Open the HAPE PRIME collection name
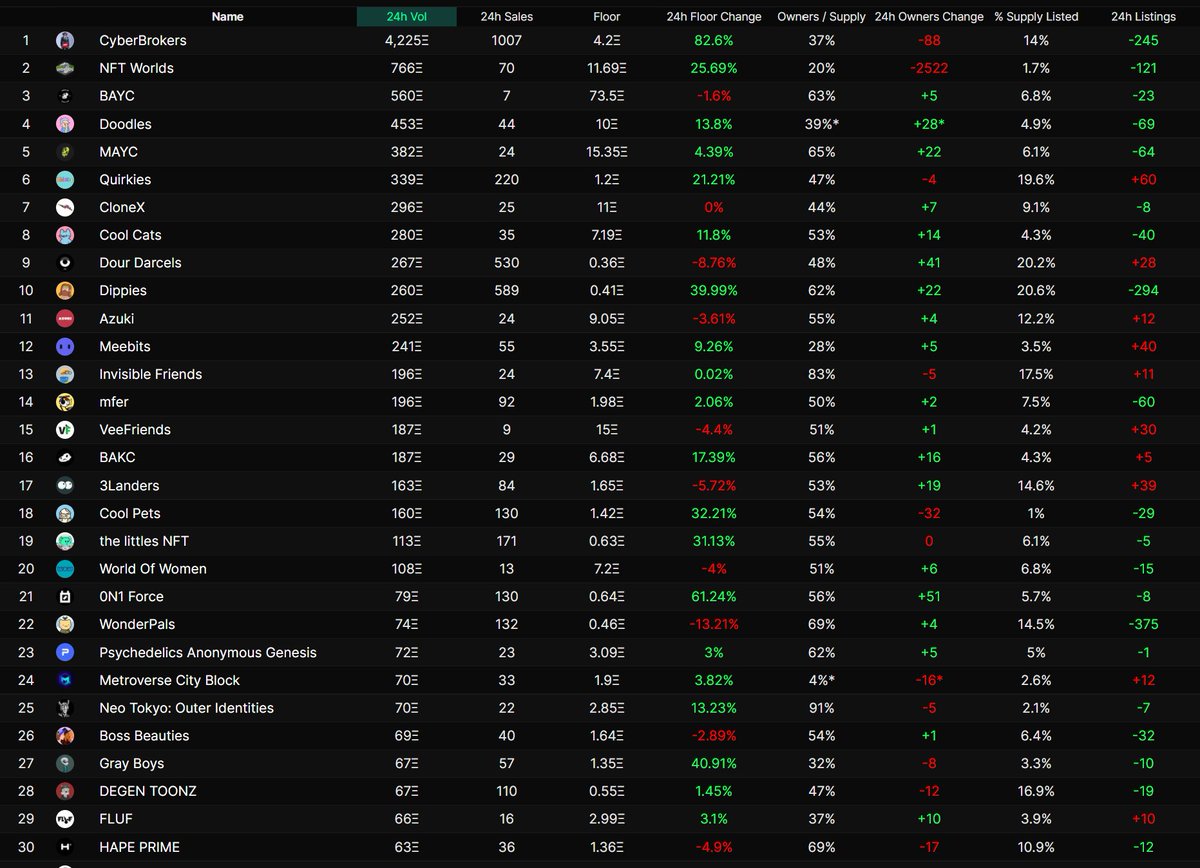Screen dimensions: 1200x868 [140, 847]
